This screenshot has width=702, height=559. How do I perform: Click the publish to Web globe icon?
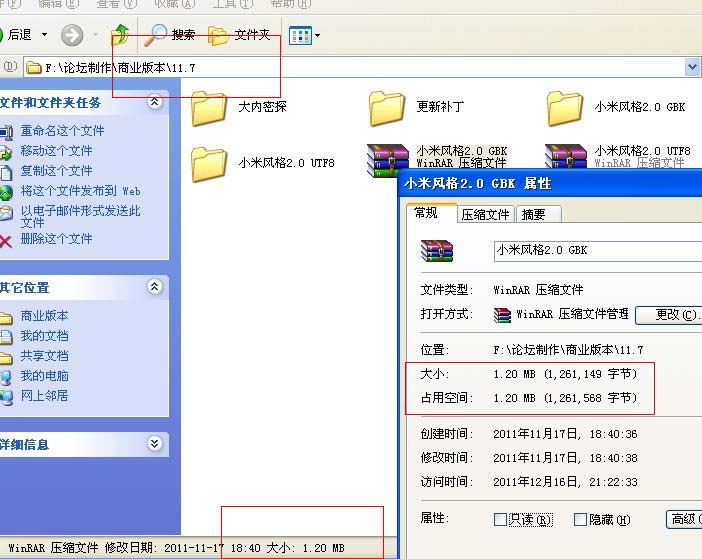click(6, 193)
